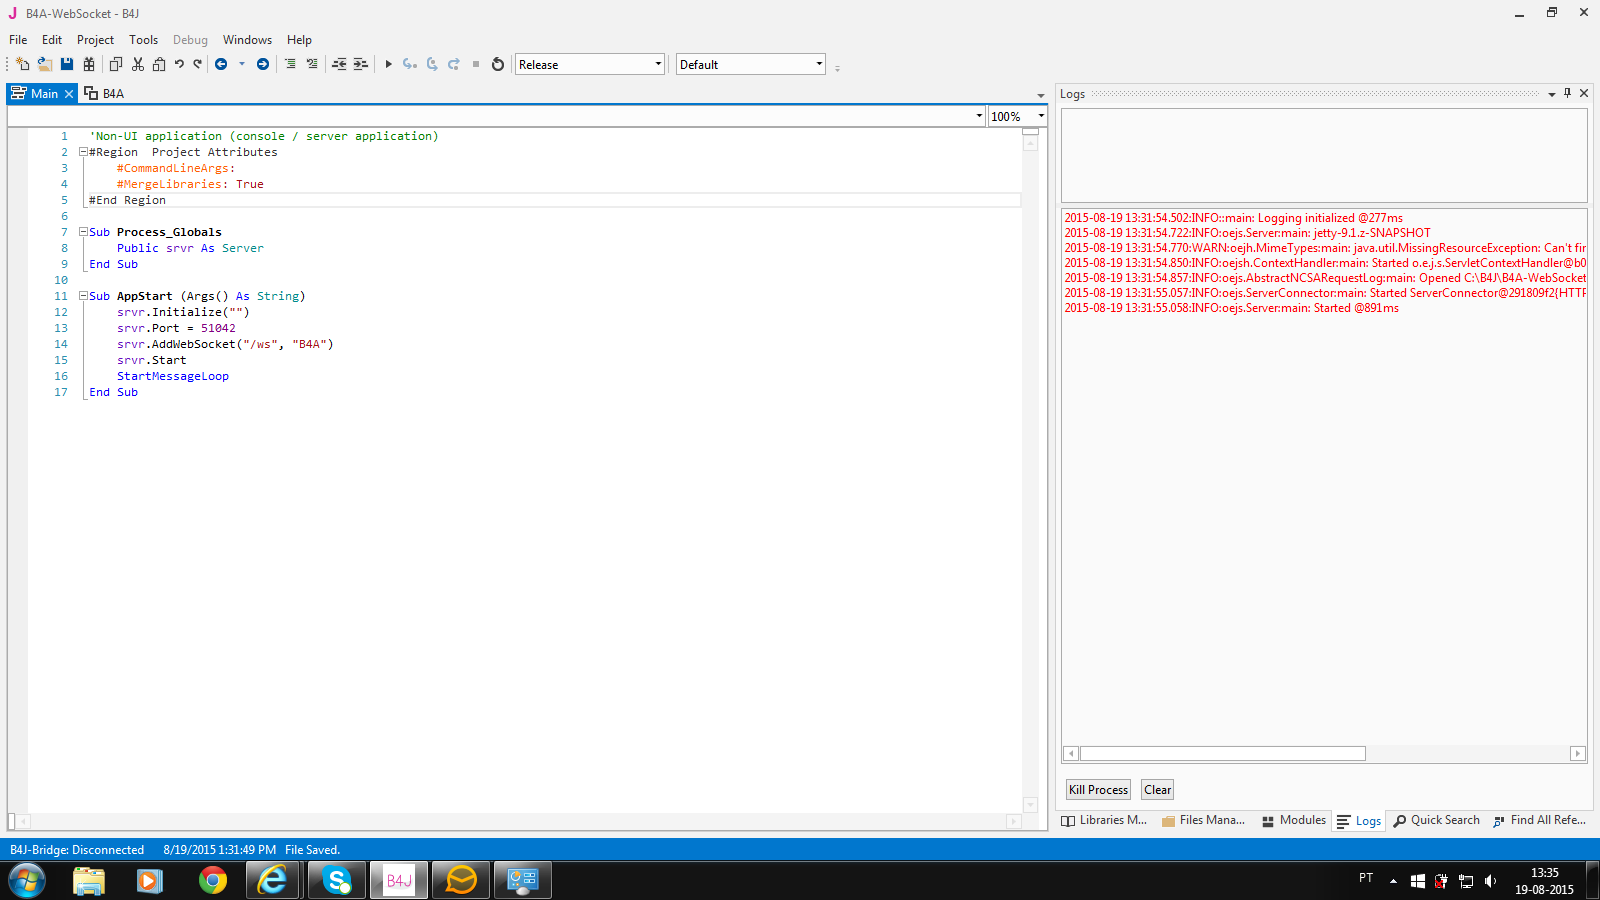Close the Main tab
Viewport: 1600px width, 900px height.
tap(69, 94)
